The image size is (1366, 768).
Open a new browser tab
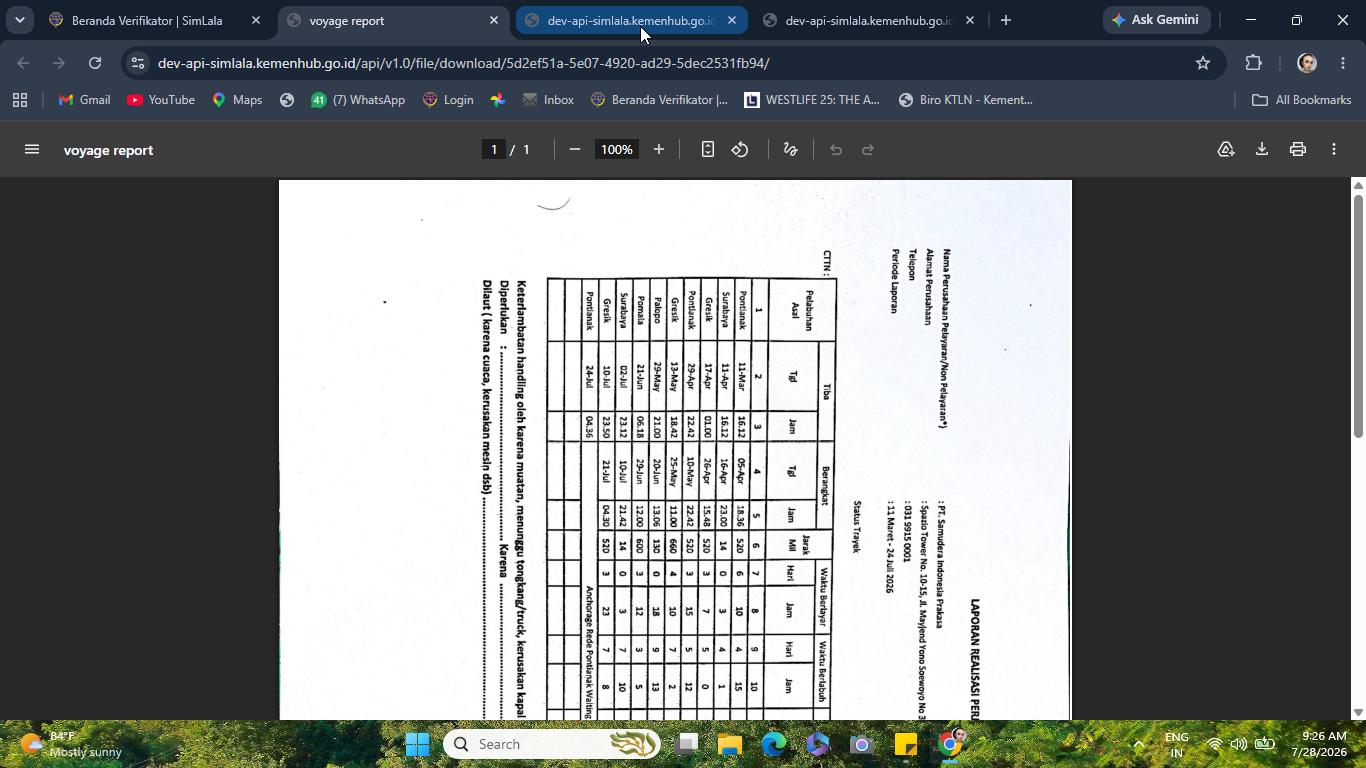click(1006, 20)
